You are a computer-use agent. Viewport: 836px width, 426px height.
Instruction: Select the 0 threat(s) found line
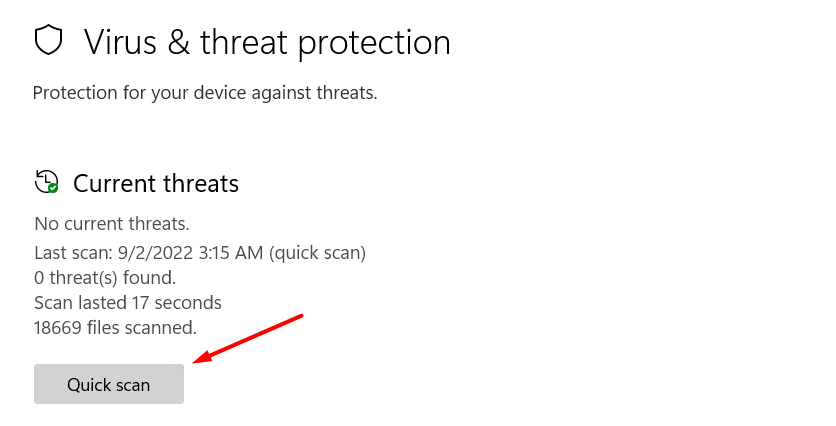105,277
